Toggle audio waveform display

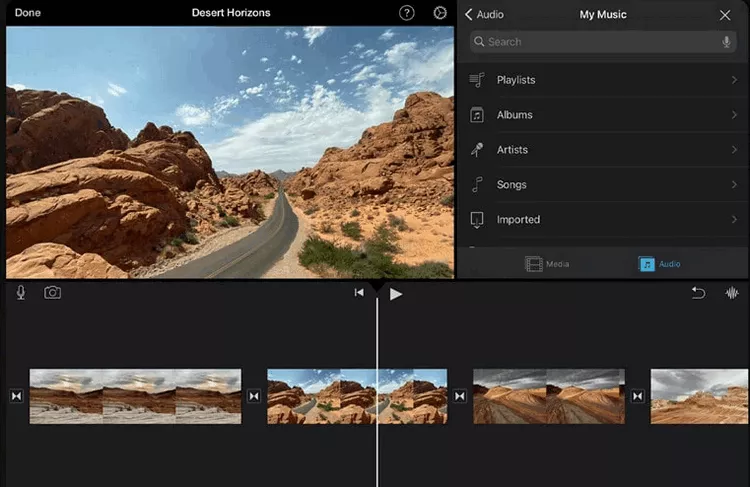pyautogui.click(x=732, y=293)
